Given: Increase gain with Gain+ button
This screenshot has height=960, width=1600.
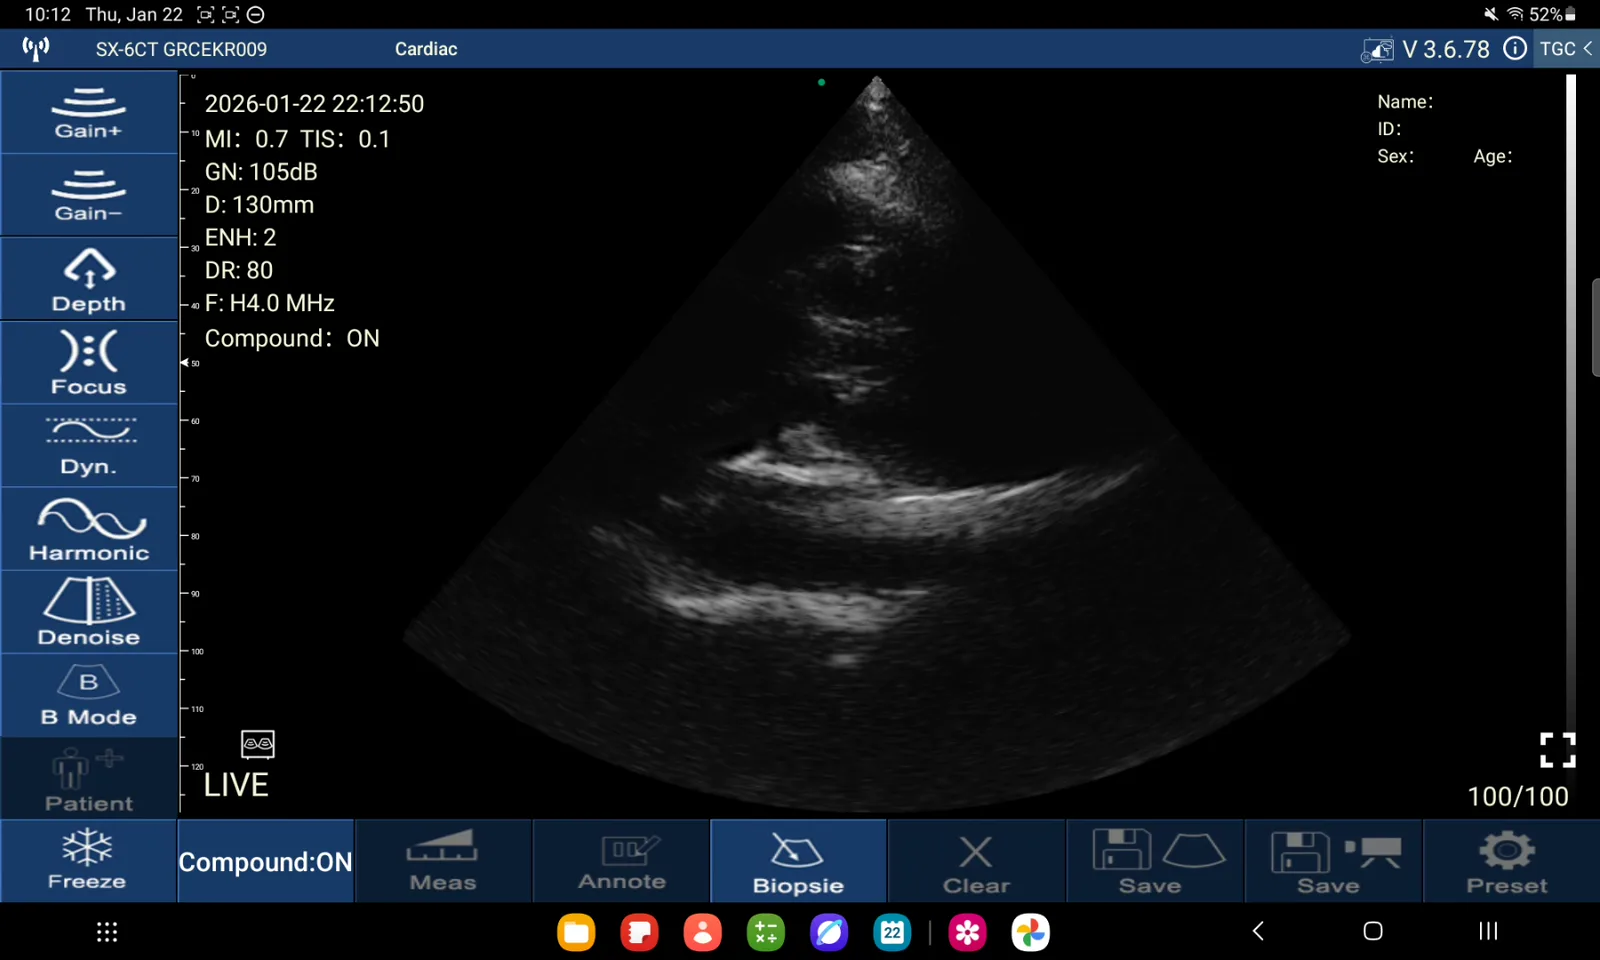Looking at the screenshot, I should click(x=89, y=112).
